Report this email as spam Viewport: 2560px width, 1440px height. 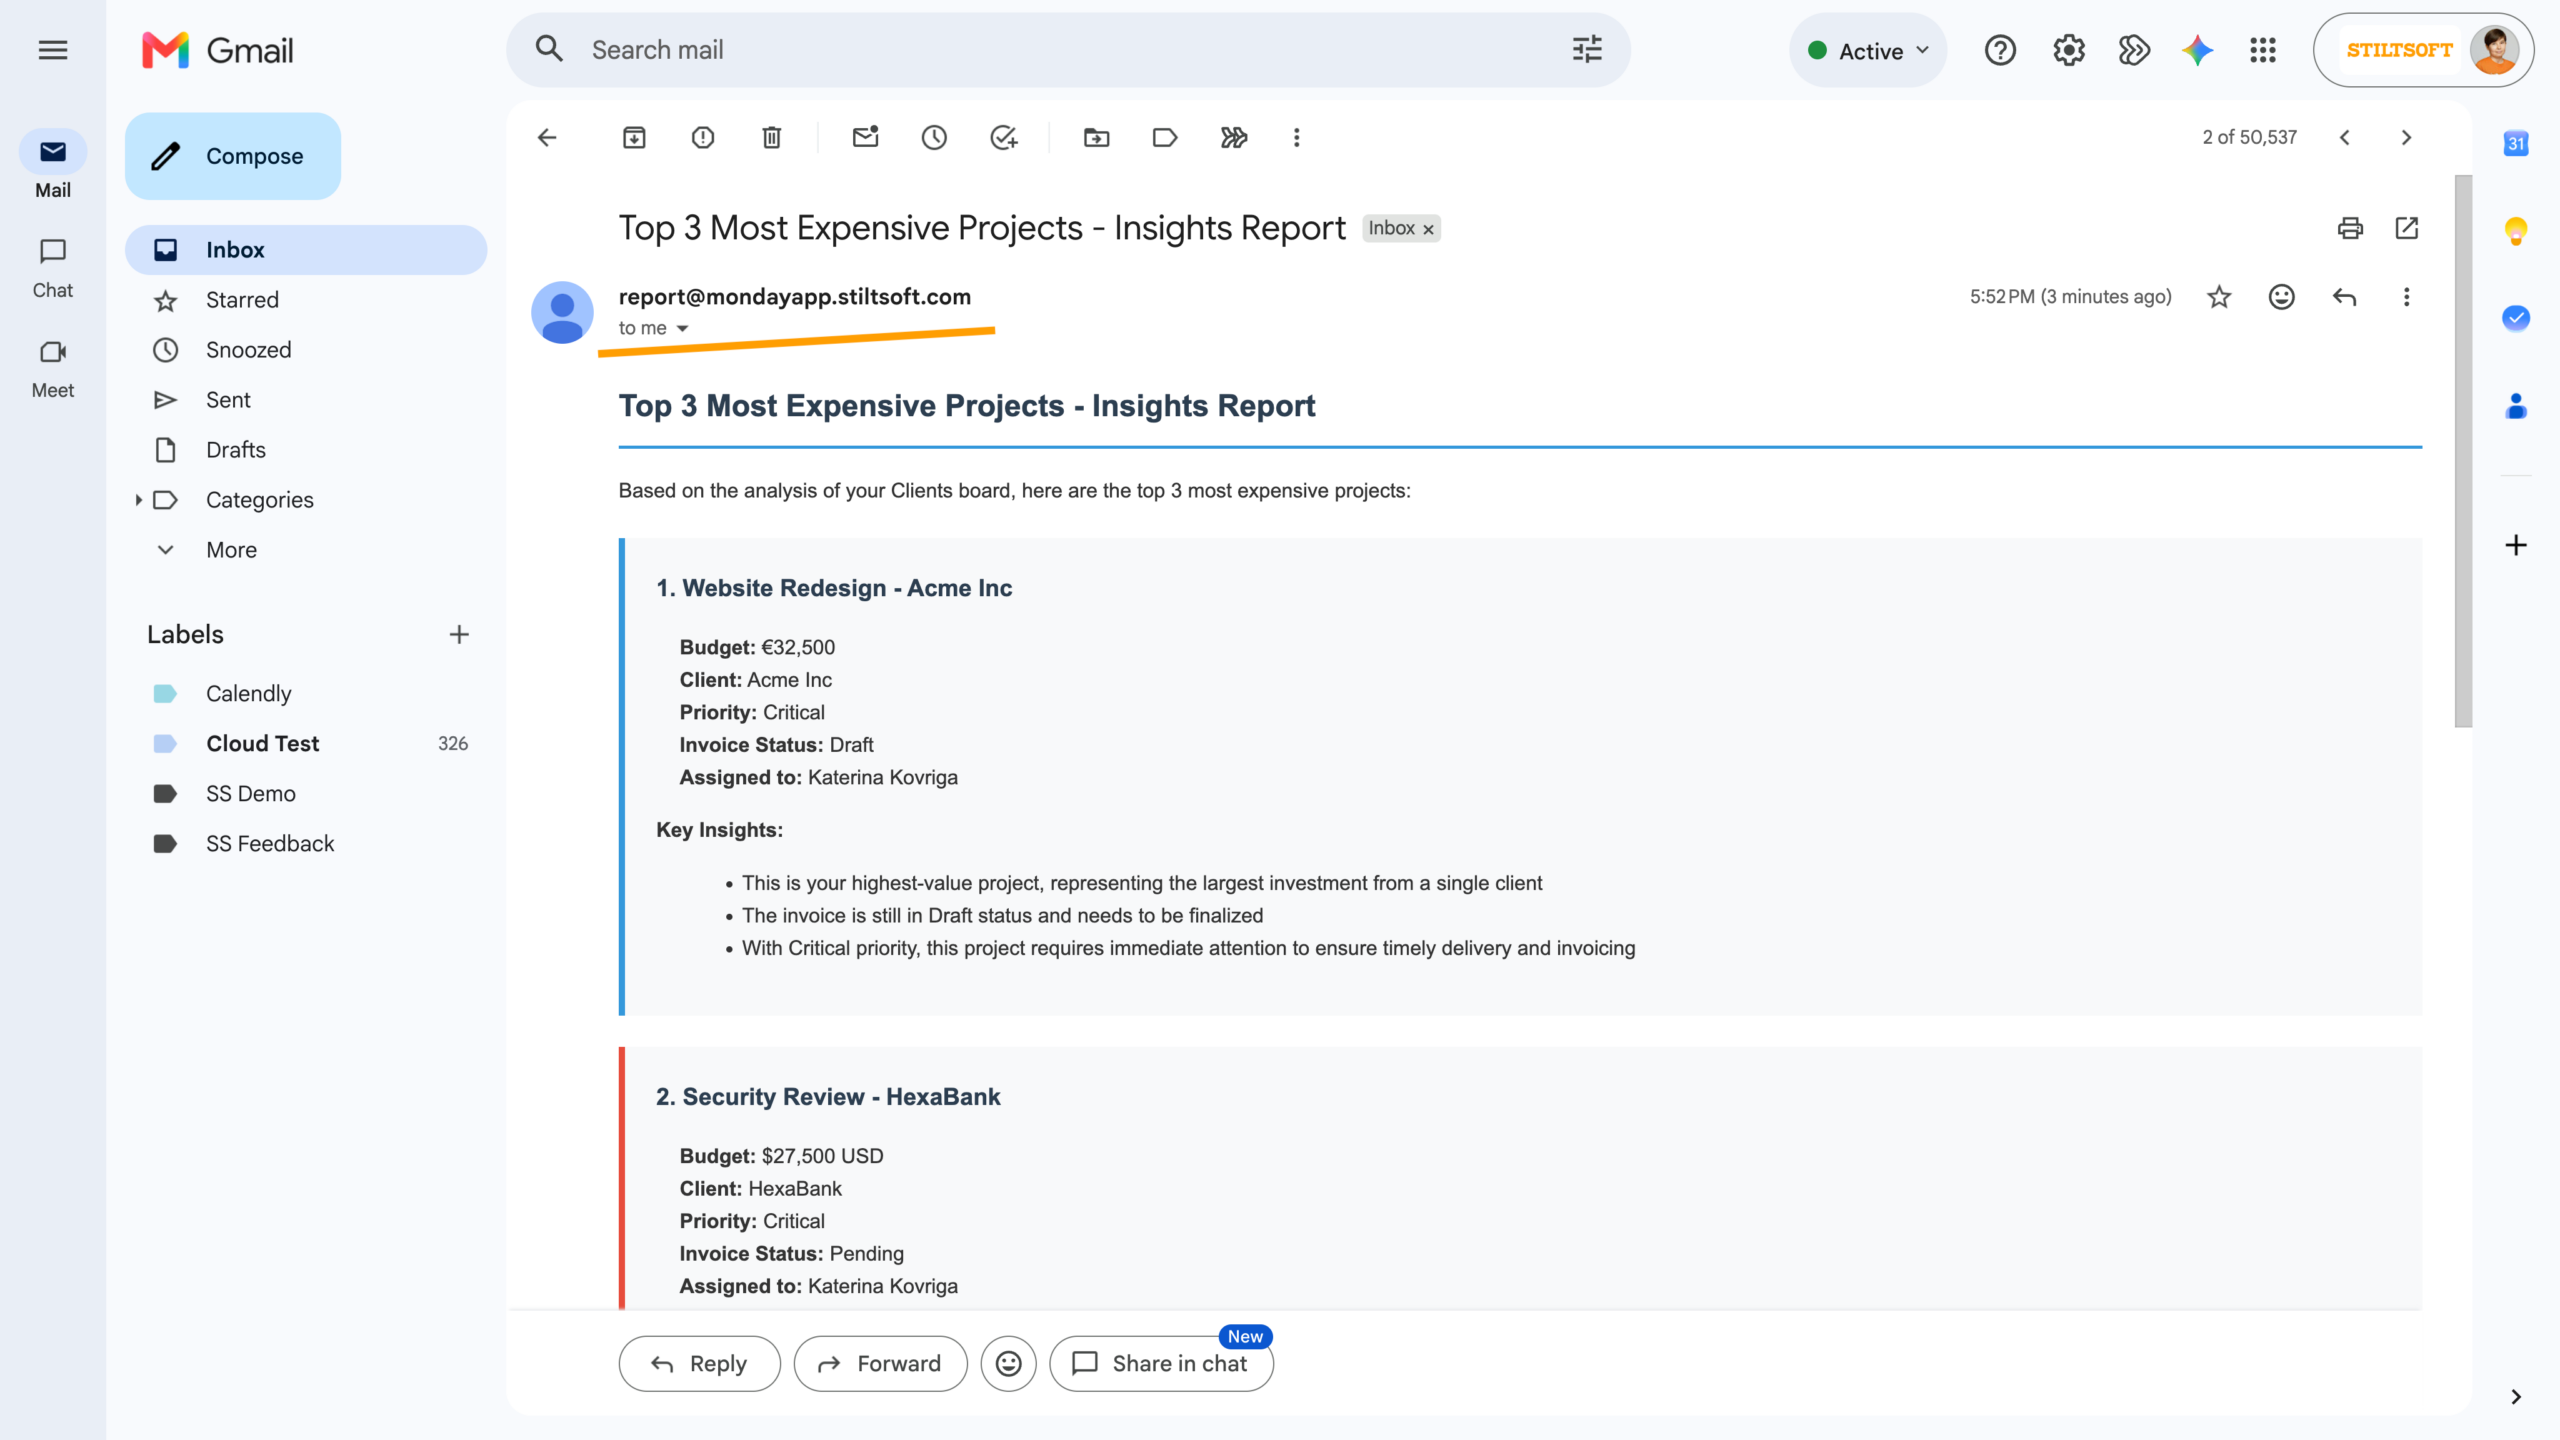pos(703,138)
